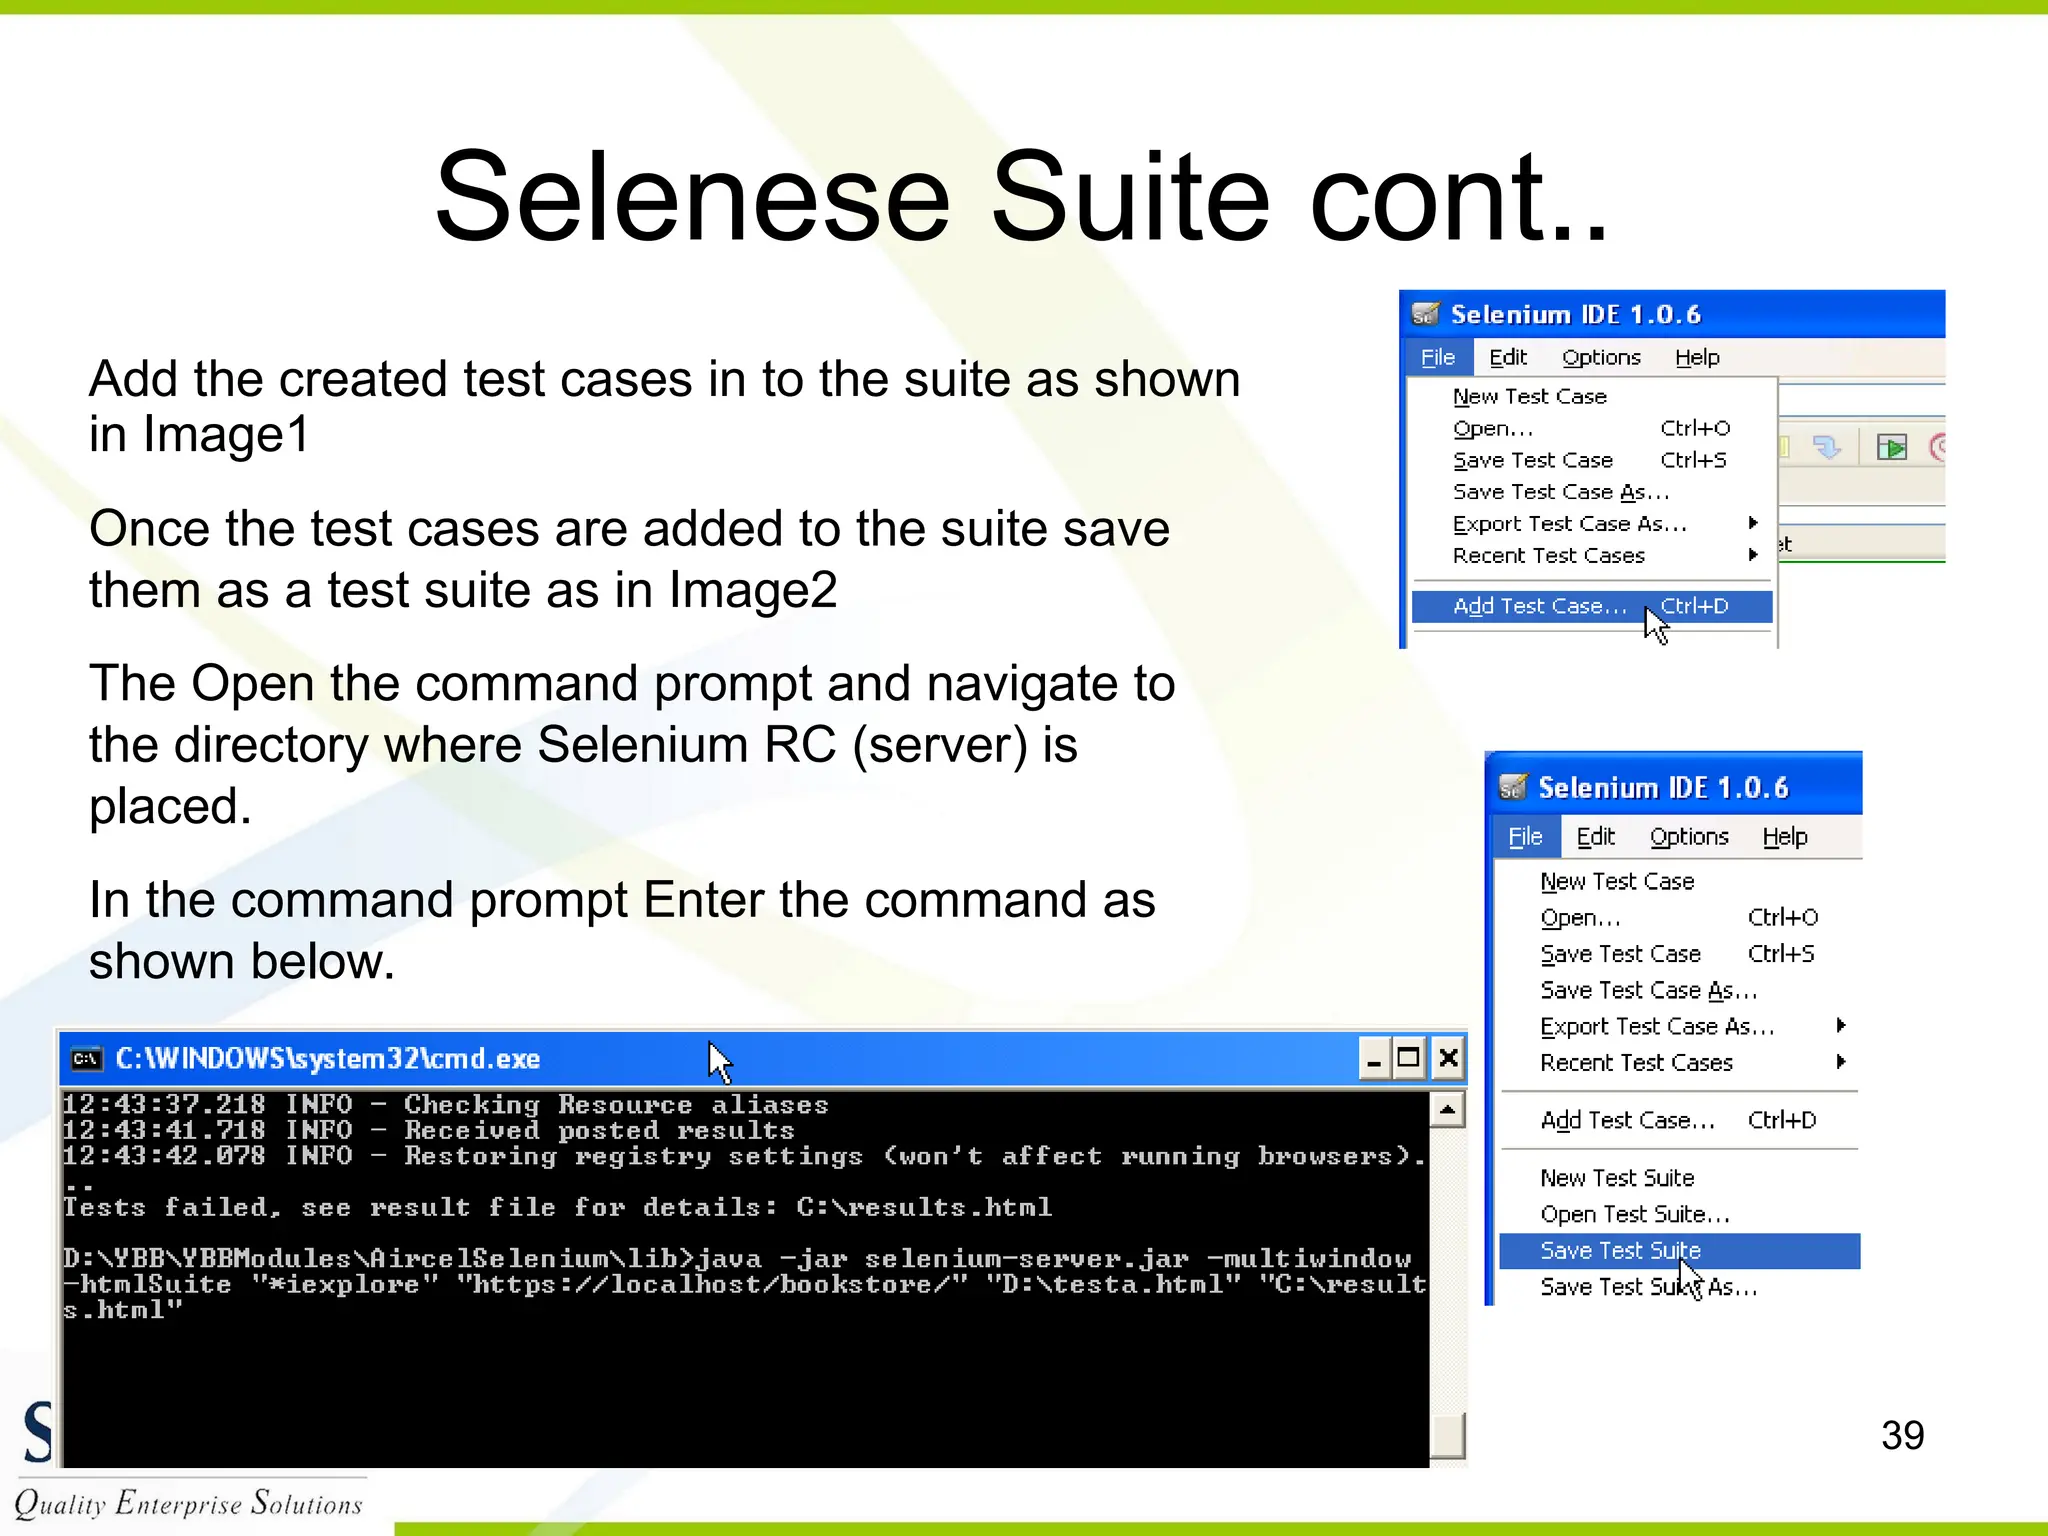
Task: Maximize the cmd.exe window
Action: [1409, 1059]
